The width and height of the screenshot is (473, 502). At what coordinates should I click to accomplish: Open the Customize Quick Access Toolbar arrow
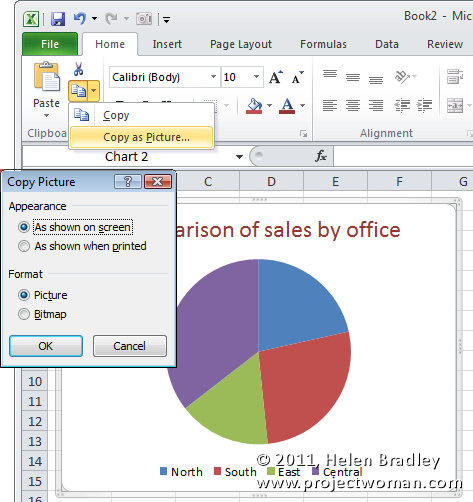pos(166,20)
